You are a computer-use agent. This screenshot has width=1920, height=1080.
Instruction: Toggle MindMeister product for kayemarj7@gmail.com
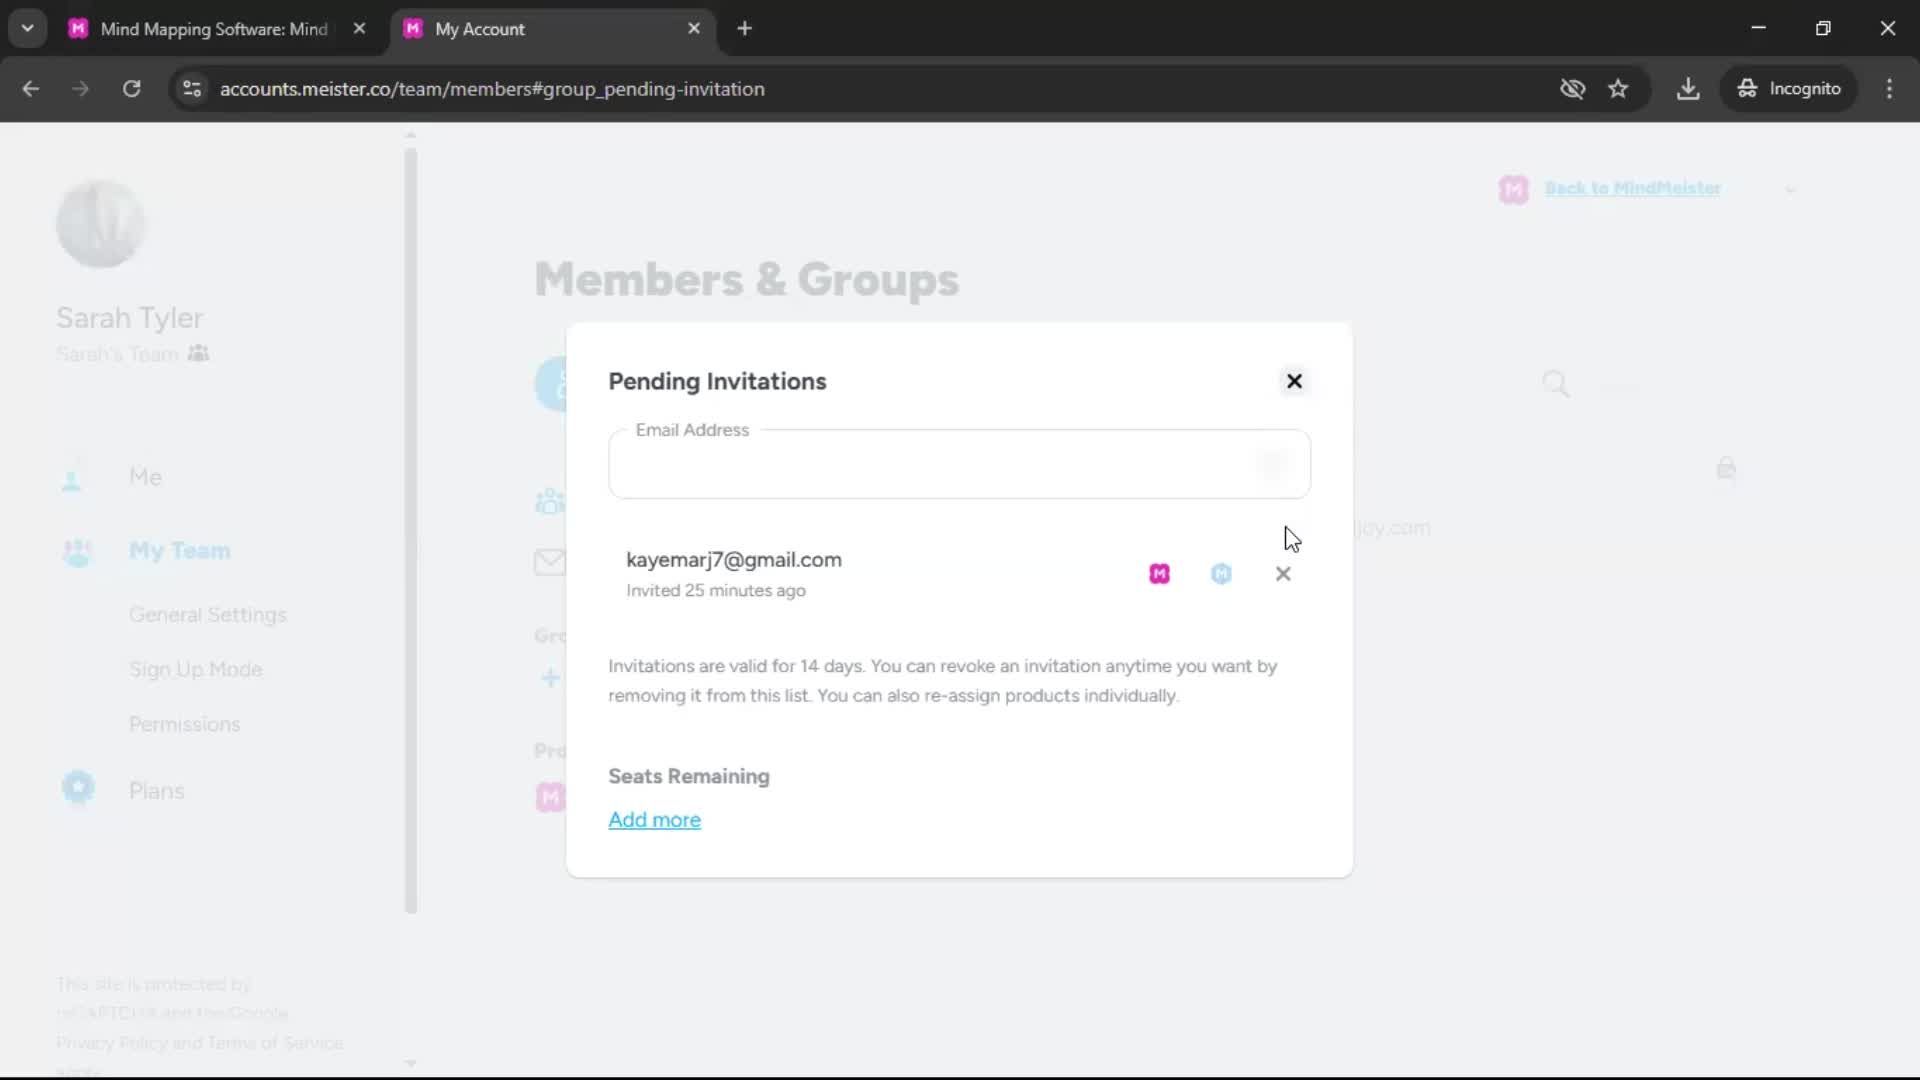pyautogui.click(x=1159, y=574)
